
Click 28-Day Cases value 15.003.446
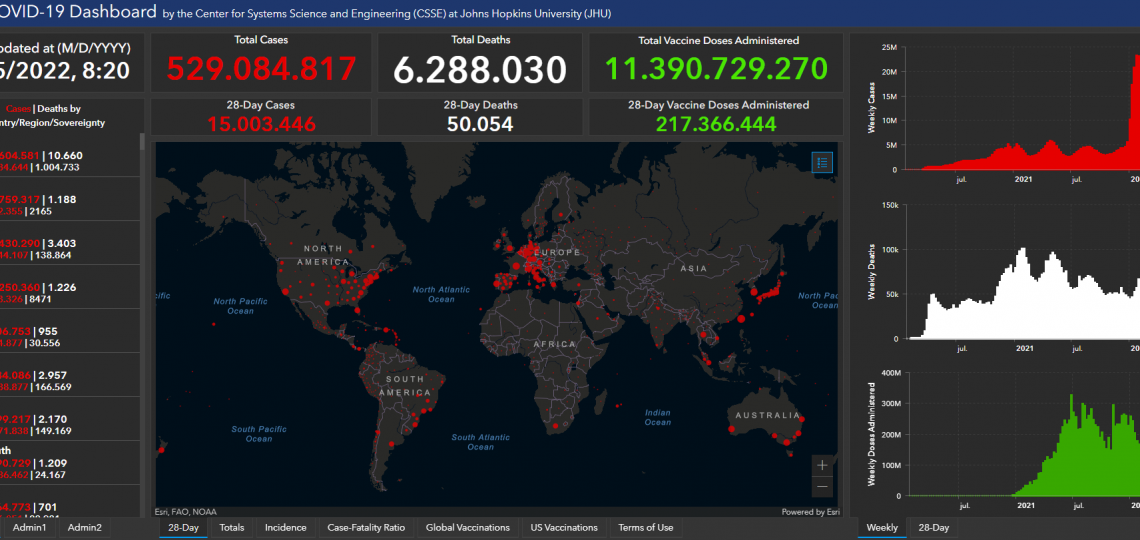261,124
